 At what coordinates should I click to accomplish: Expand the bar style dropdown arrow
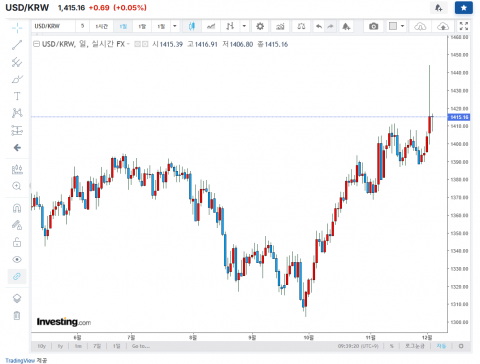244,26
